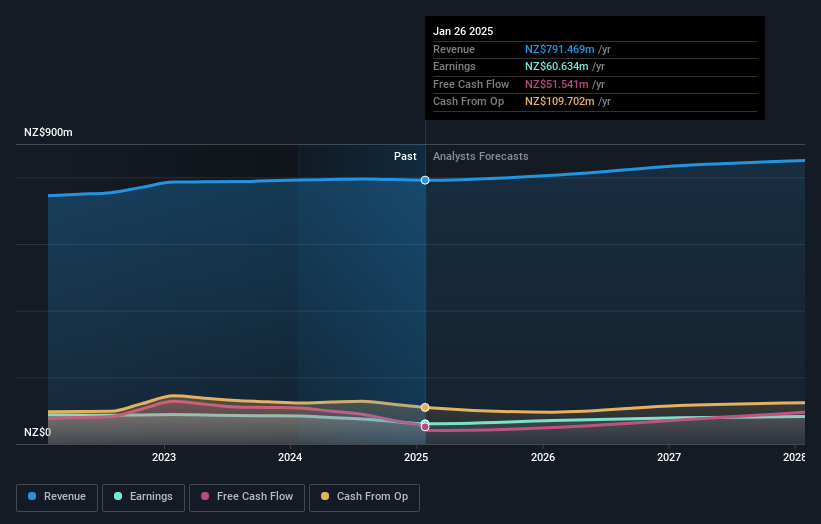
Task: Click the Cash From Op orange data point marker
Action: click(425, 407)
